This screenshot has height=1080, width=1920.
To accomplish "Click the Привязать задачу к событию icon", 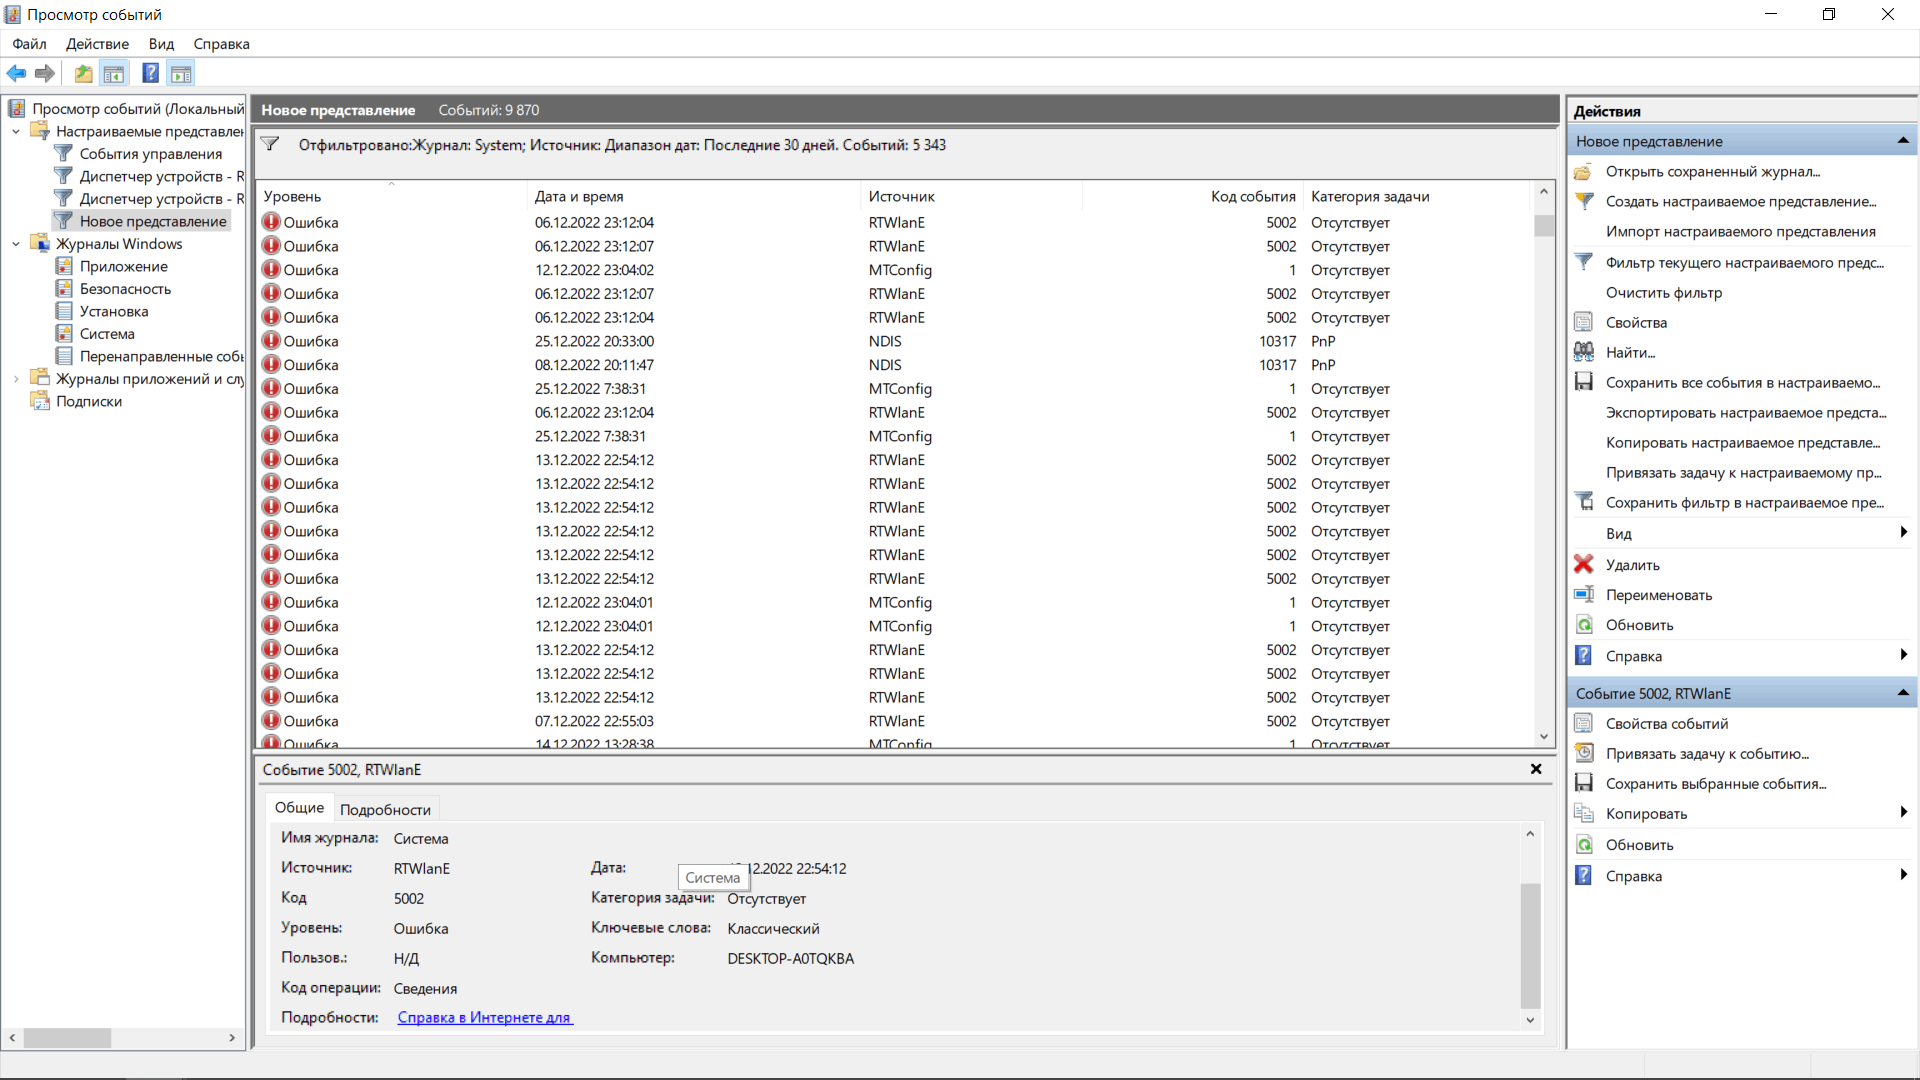I will click(1583, 754).
